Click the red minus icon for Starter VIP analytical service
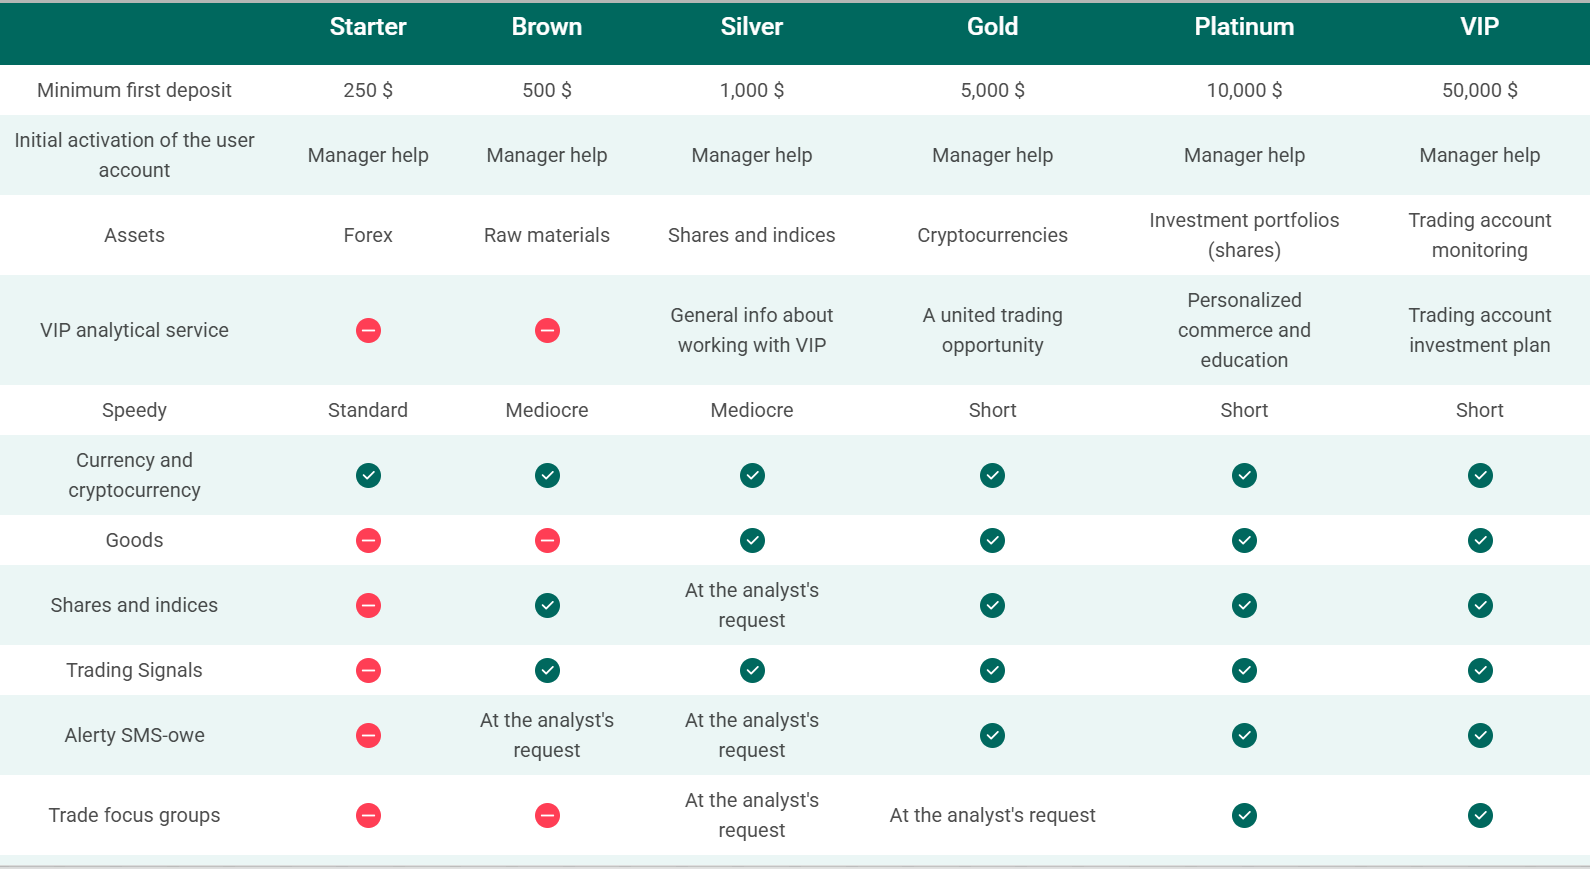This screenshot has height=869, width=1590. point(368,330)
